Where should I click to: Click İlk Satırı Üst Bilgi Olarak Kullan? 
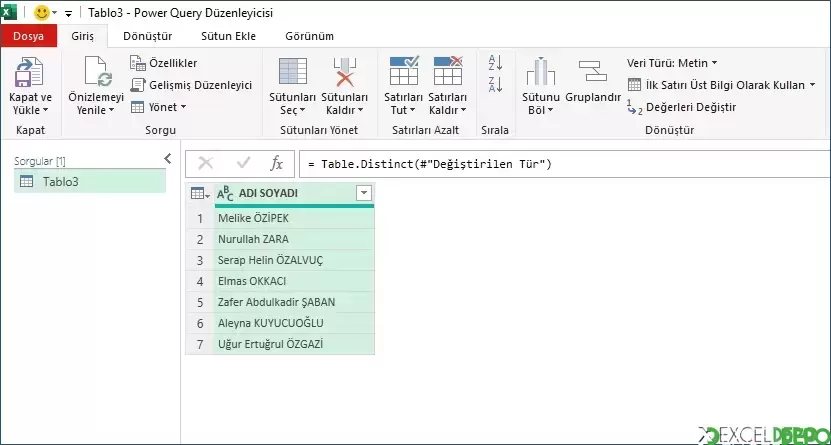721,85
